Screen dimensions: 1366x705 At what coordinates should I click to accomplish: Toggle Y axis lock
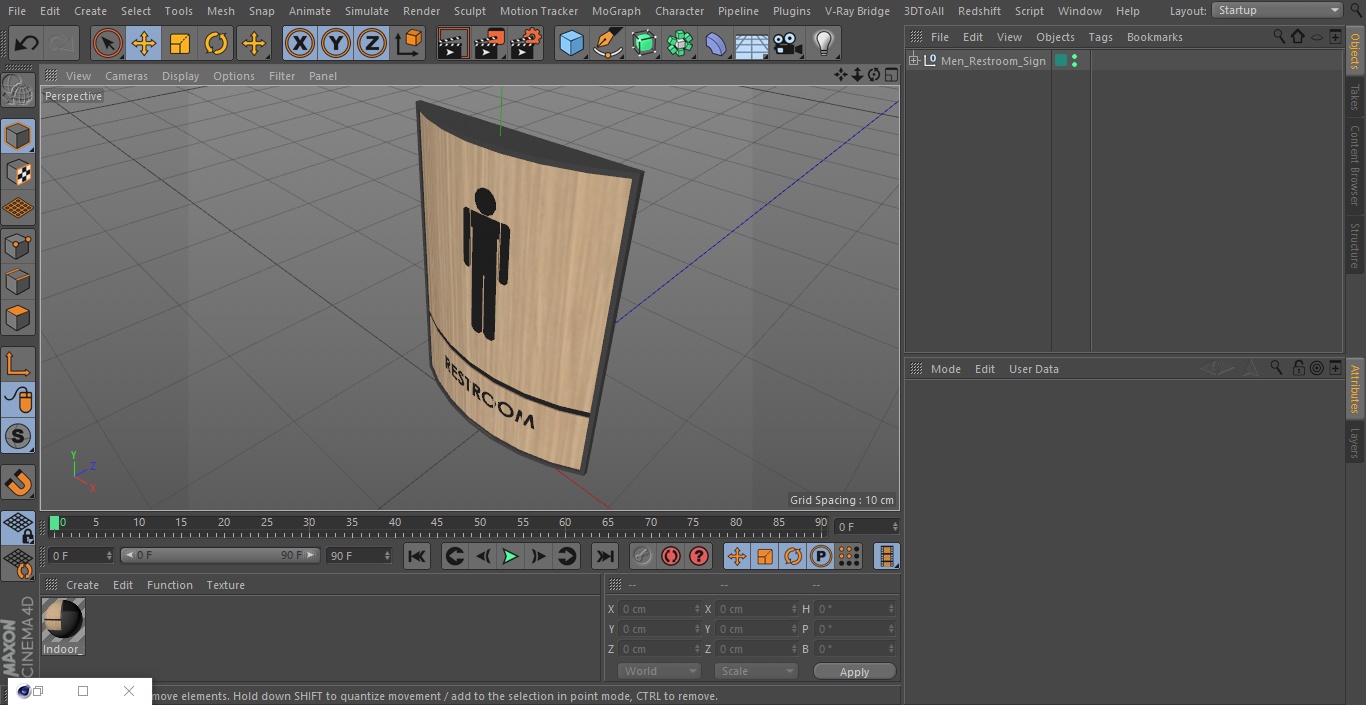click(336, 44)
